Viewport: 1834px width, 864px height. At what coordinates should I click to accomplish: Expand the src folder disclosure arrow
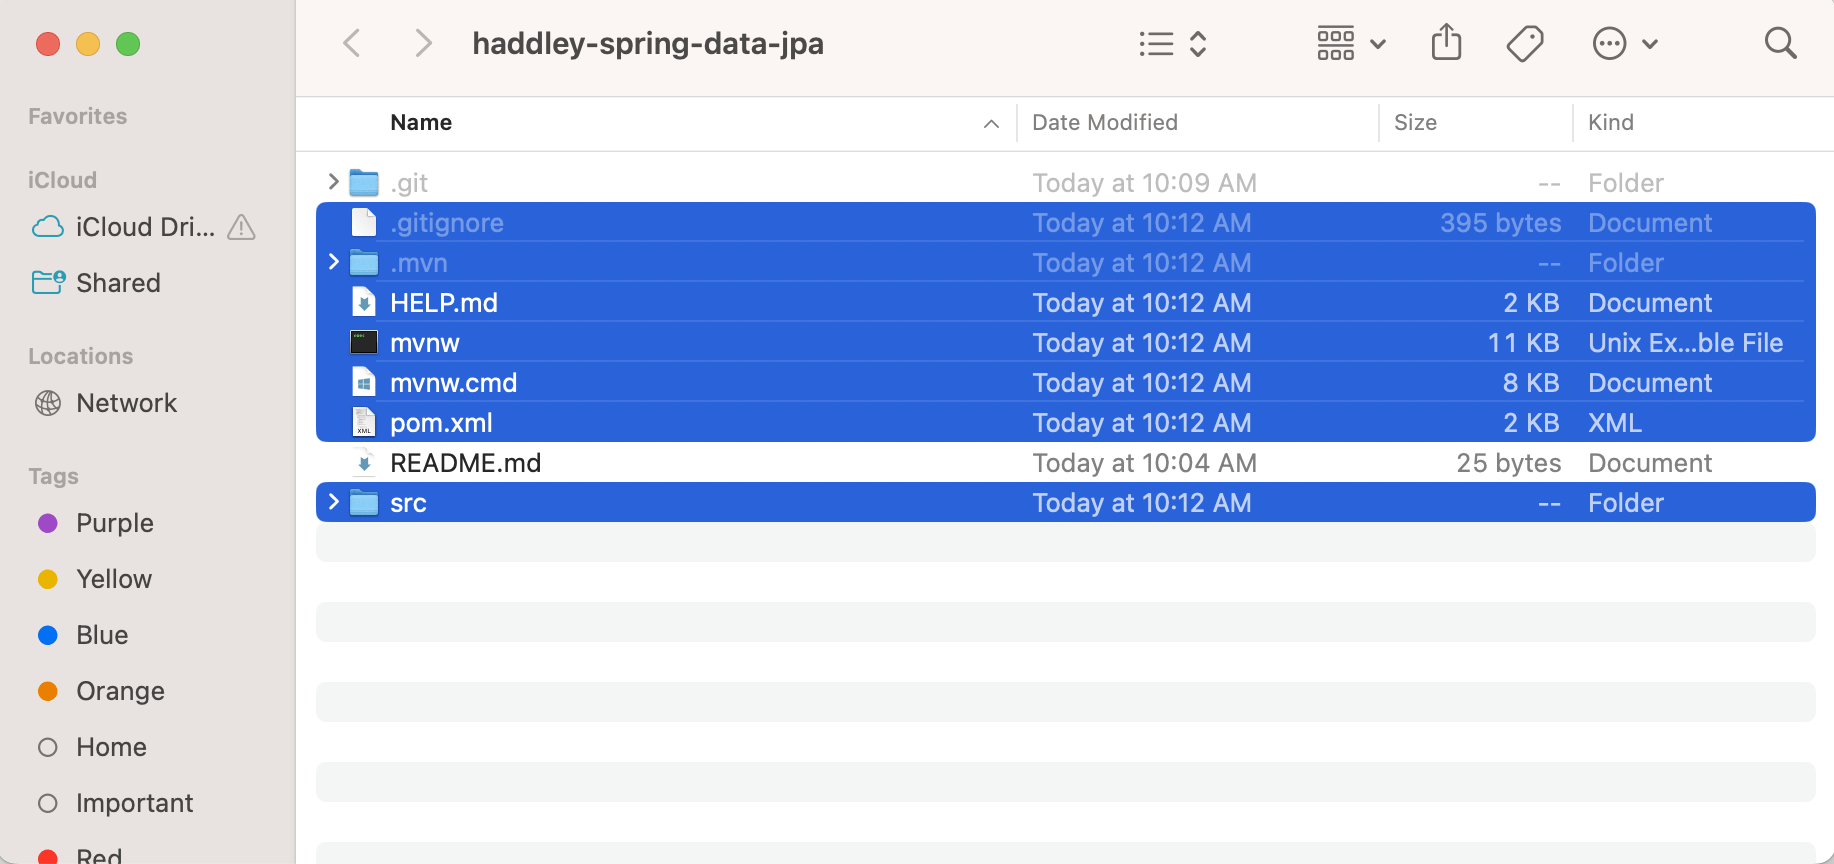click(x=334, y=502)
